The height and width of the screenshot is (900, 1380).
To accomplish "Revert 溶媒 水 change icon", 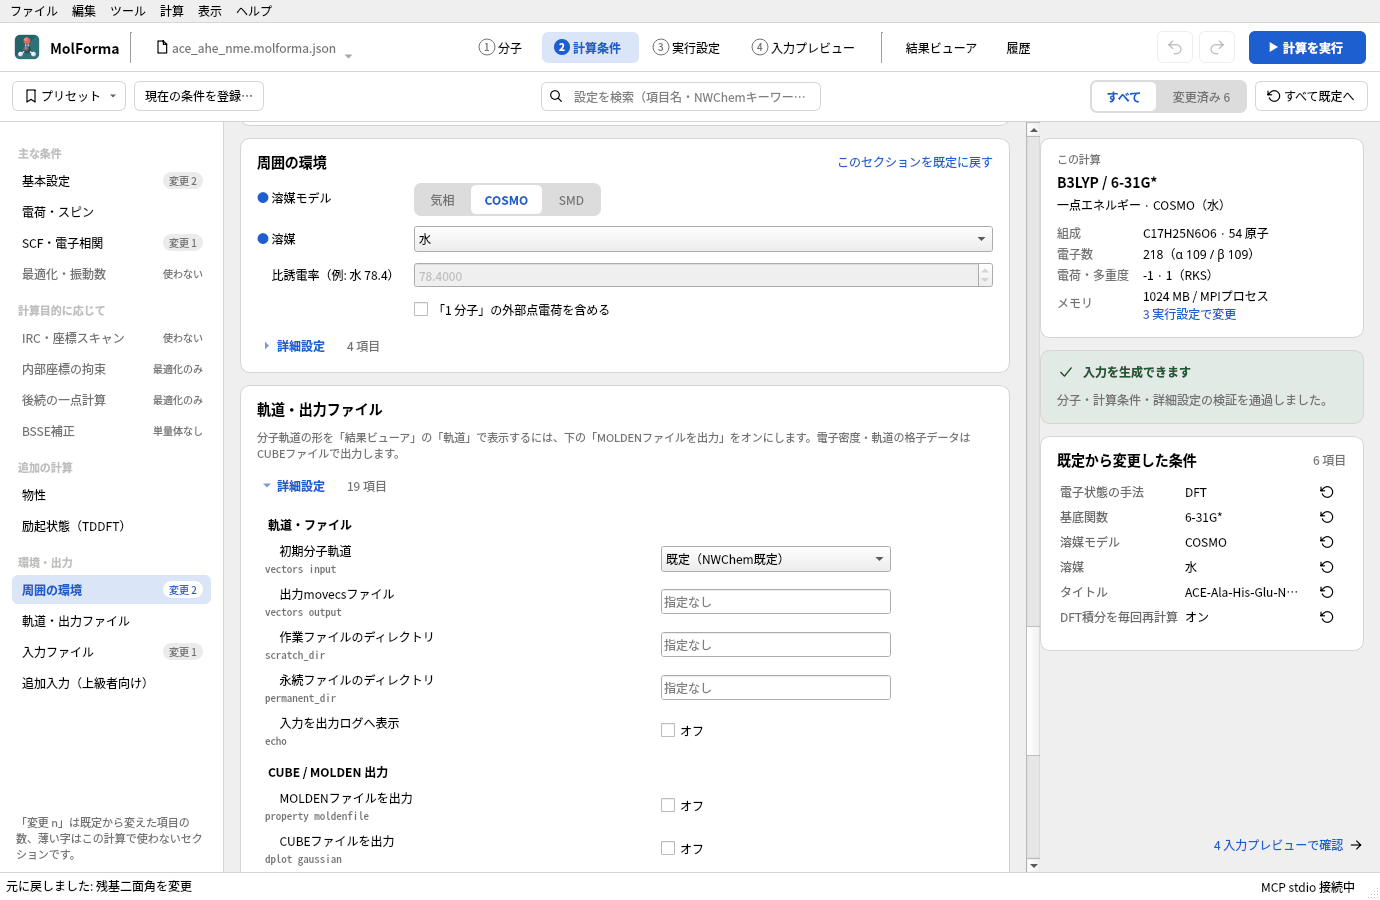I will tap(1327, 567).
